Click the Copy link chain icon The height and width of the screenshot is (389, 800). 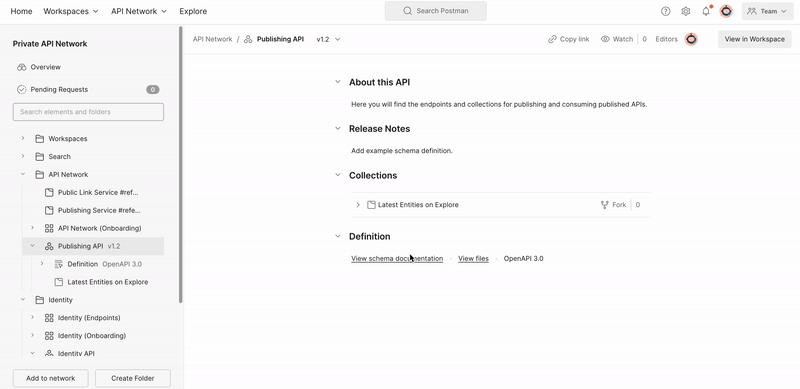click(552, 39)
